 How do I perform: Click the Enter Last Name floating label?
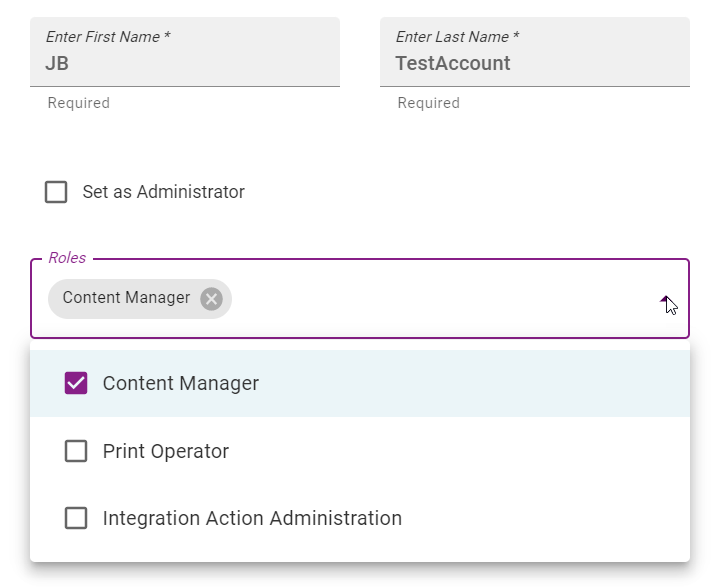(x=457, y=37)
